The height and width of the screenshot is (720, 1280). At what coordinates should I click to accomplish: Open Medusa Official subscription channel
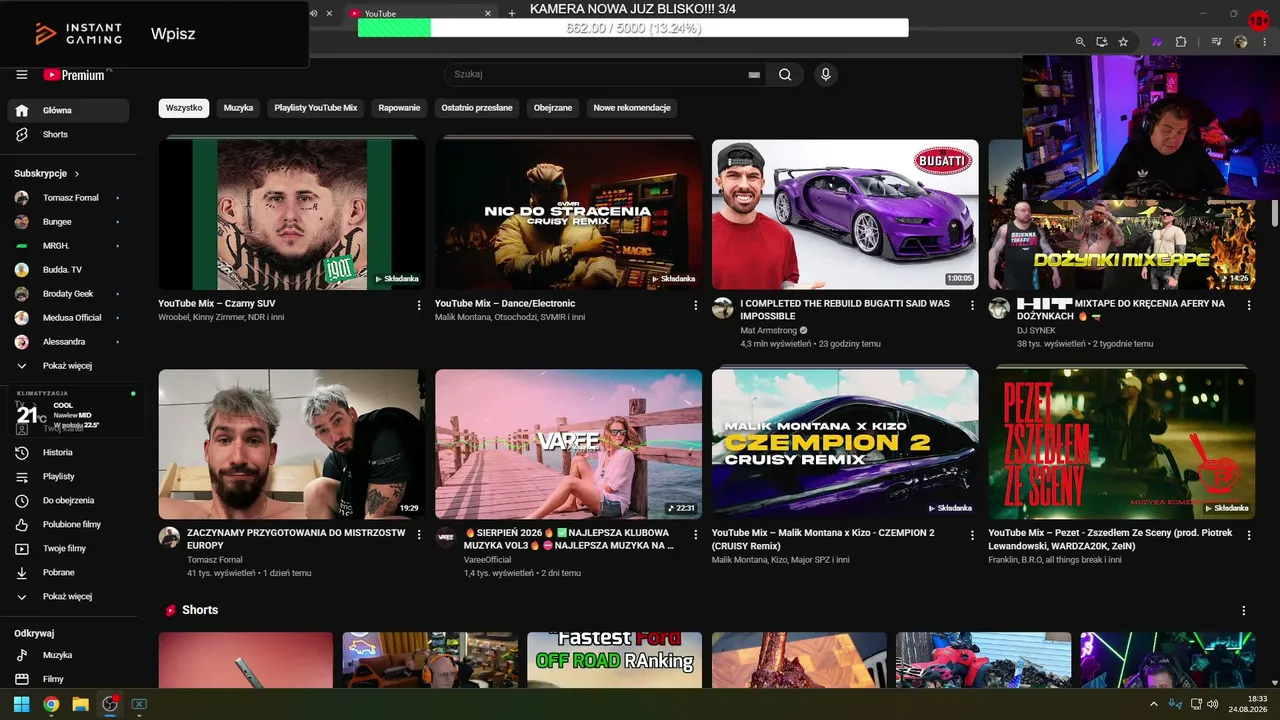point(68,318)
